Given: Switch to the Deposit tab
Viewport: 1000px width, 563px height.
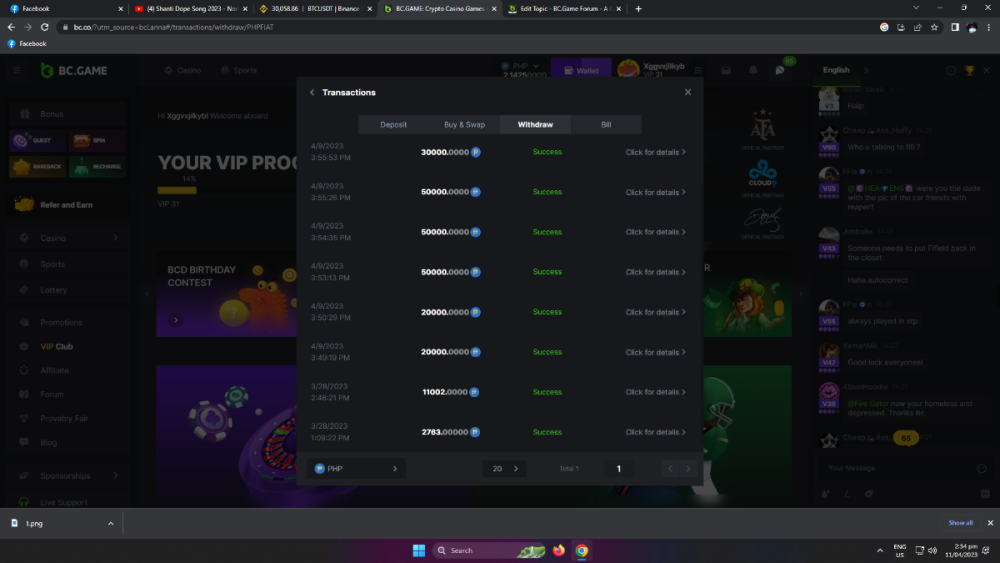Looking at the screenshot, I should pos(393,125).
